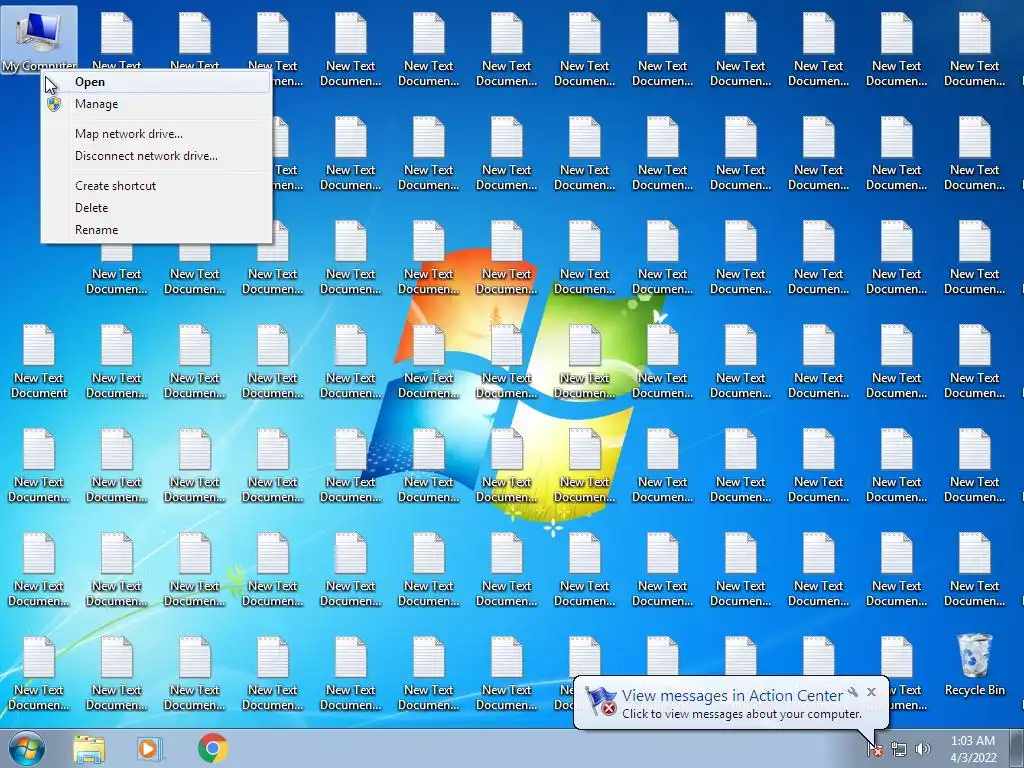The height and width of the screenshot is (768, 1024).
Task: Launch Google Chrome from the taskbar
Action: click(212, 749)
